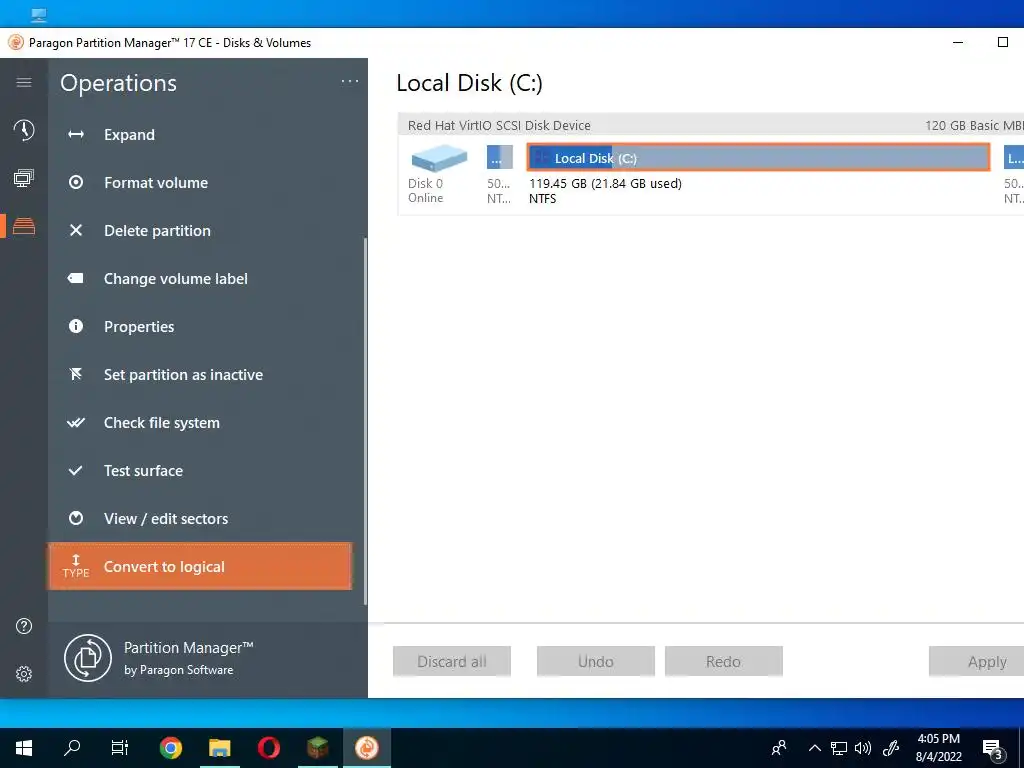Select the partition block after Local Disk C:

(1014, 157)
